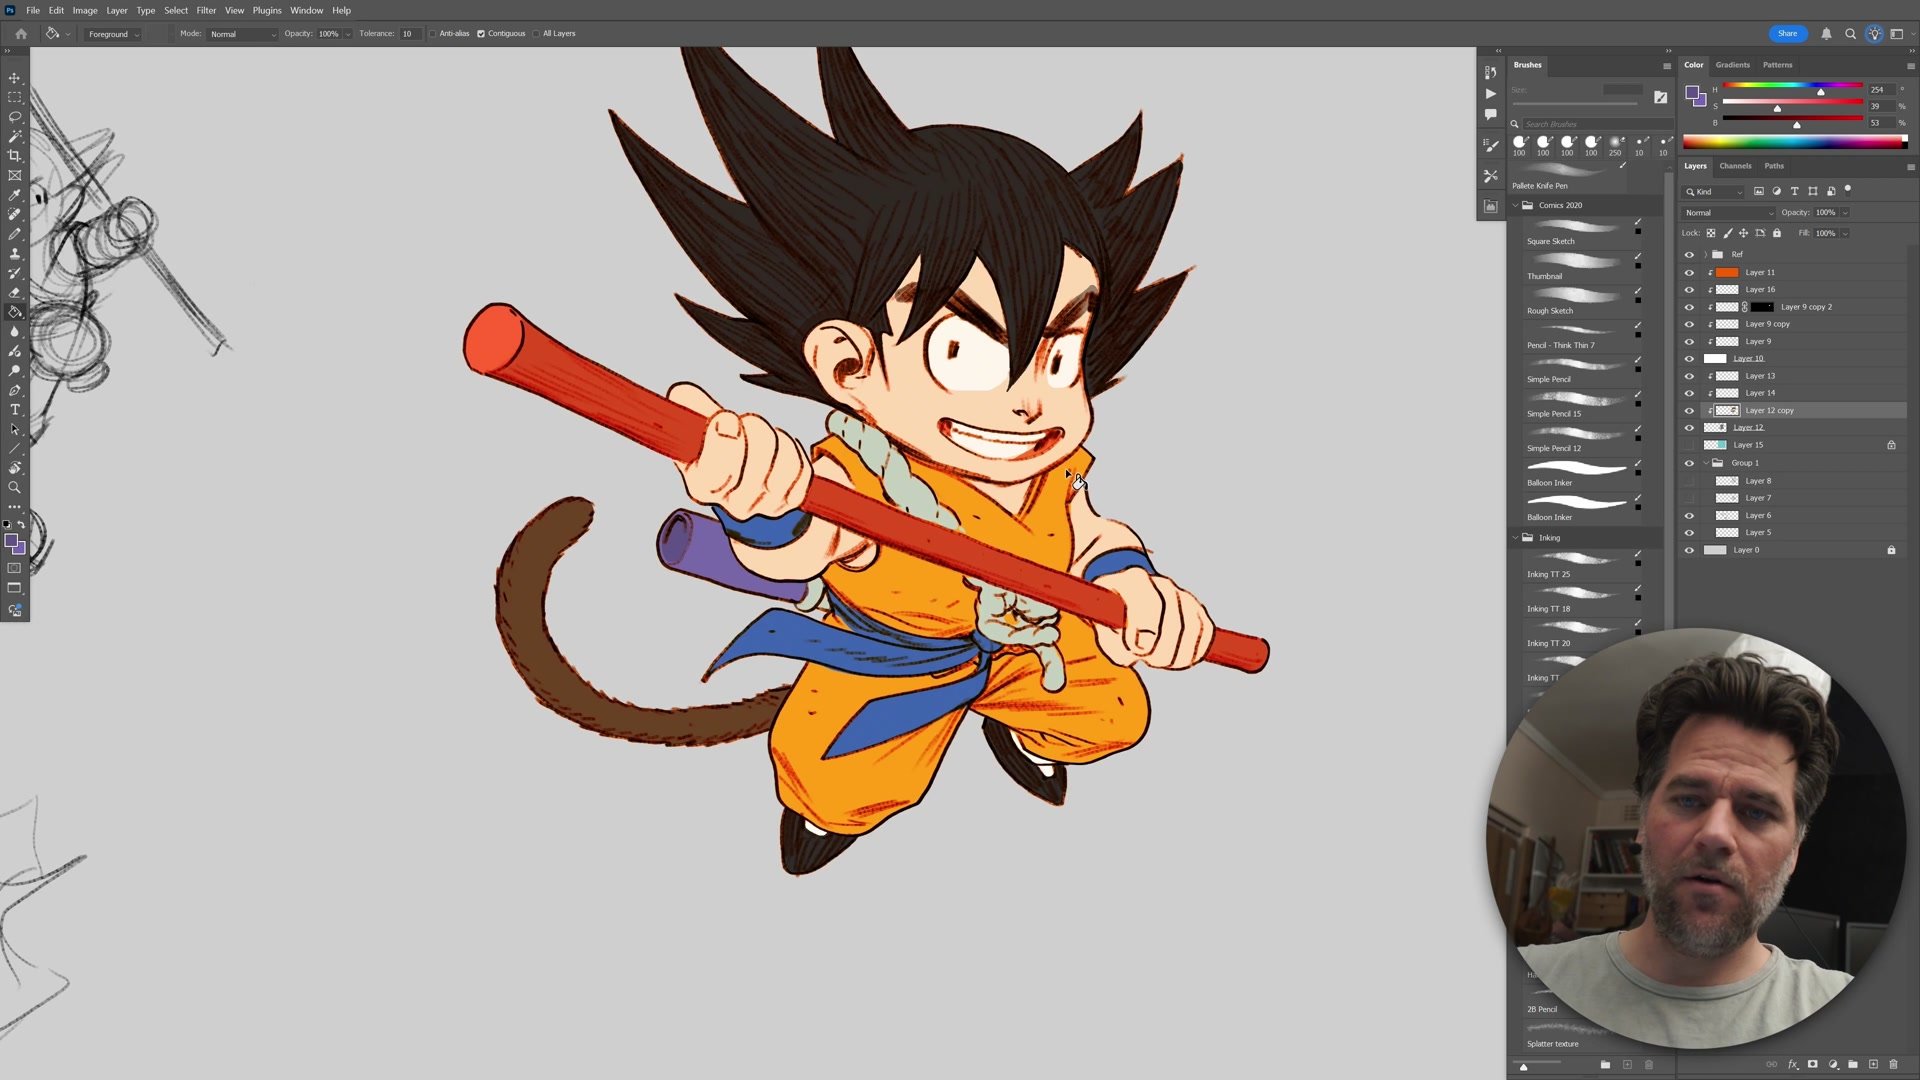Viewport: 1920px width, 1080px height.
Task: Switch to the Channels tab
Action: (1735, 166)
